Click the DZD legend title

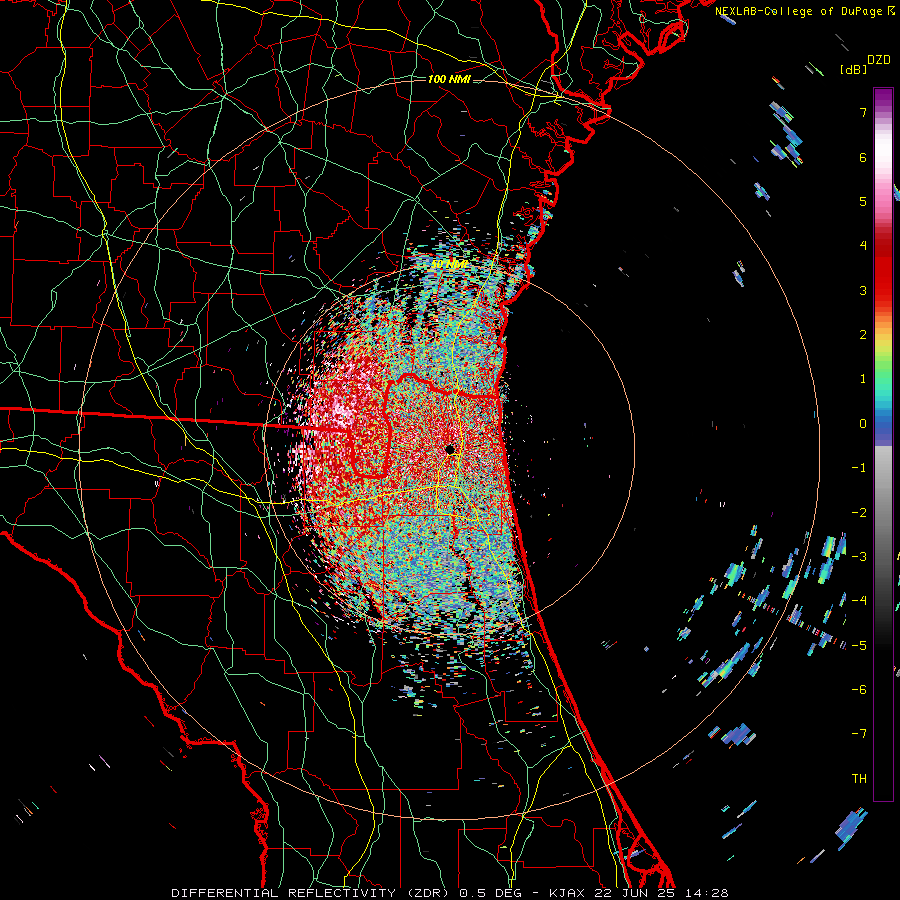click(879, 60)
